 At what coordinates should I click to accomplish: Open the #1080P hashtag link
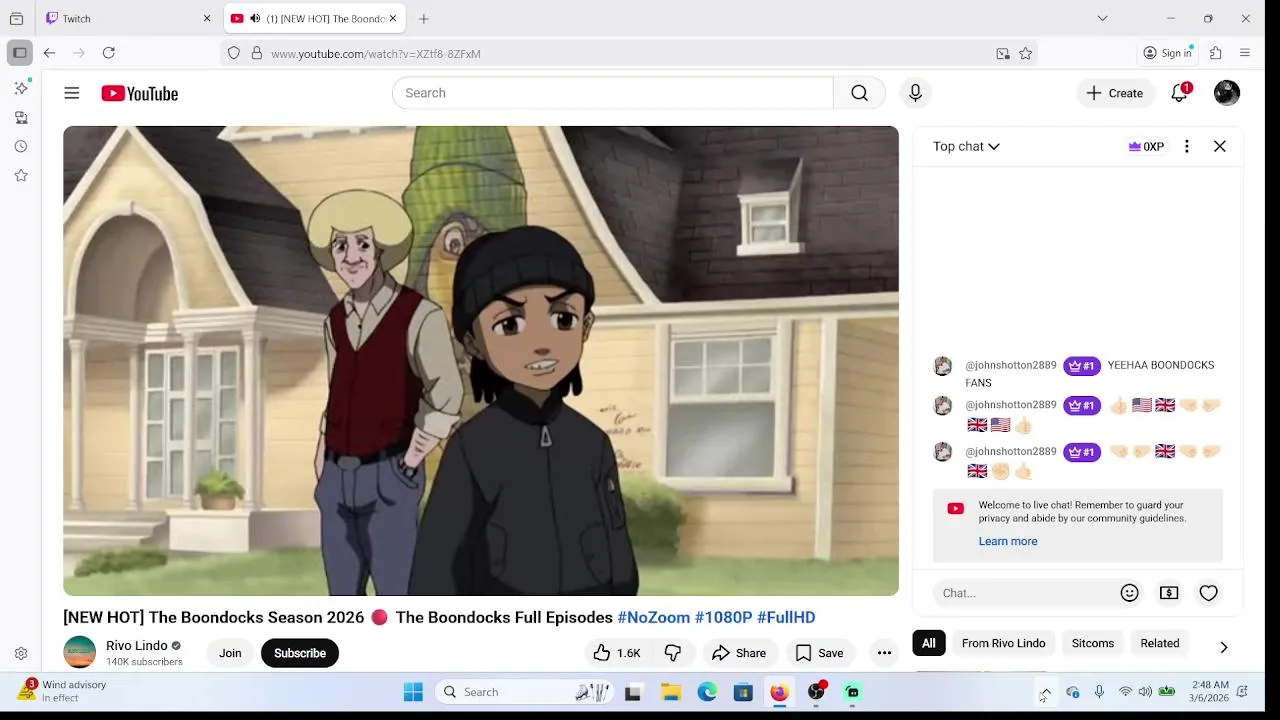(x=723, y=617)
